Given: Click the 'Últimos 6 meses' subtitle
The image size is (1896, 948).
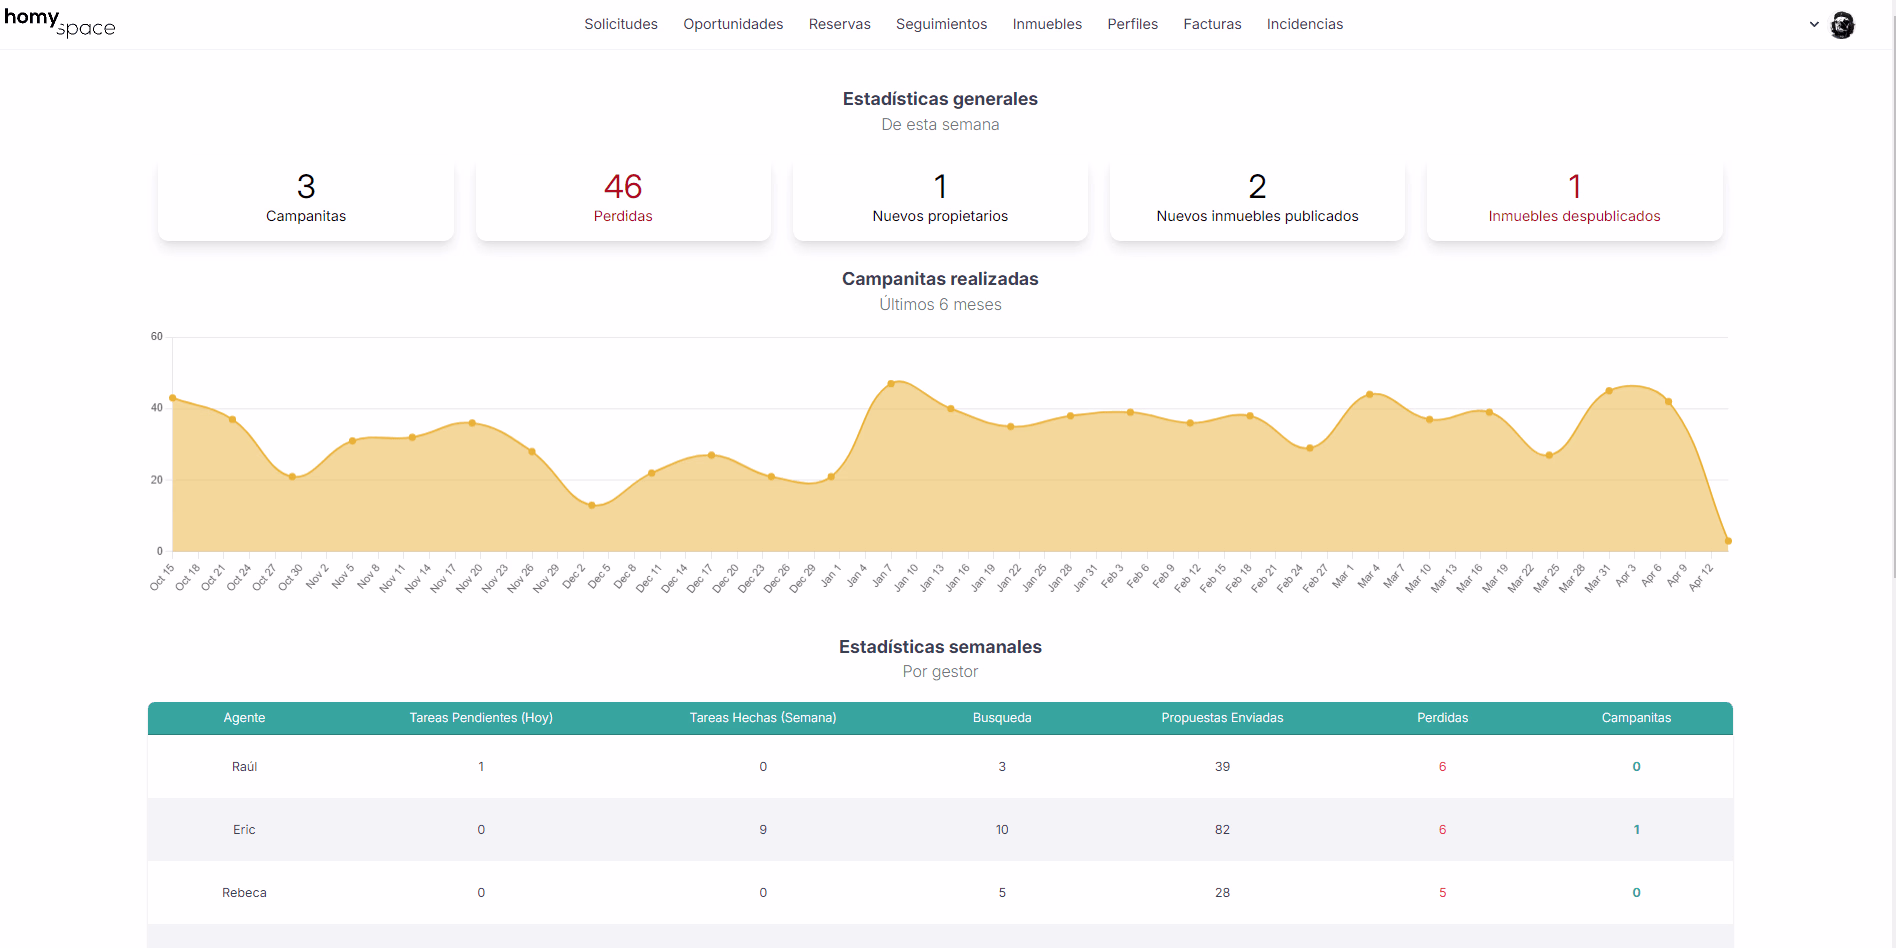Looking at the screenshot, I should (940, 305).
